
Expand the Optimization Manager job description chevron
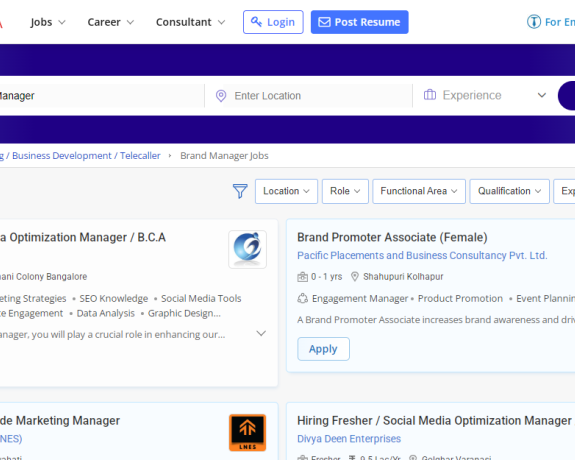click(x=261, y=333)
